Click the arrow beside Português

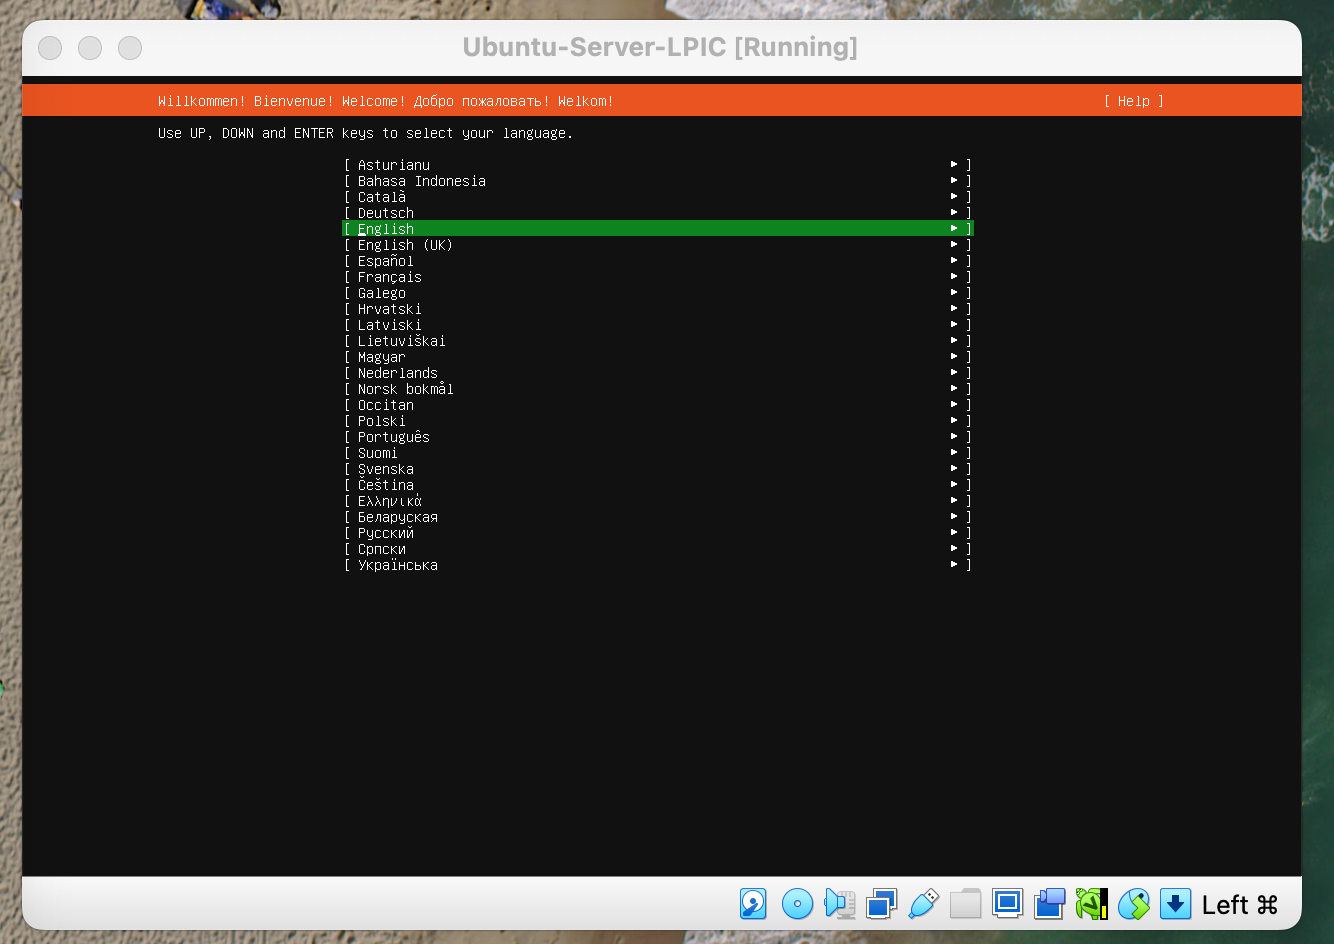(x=954, y=436)
